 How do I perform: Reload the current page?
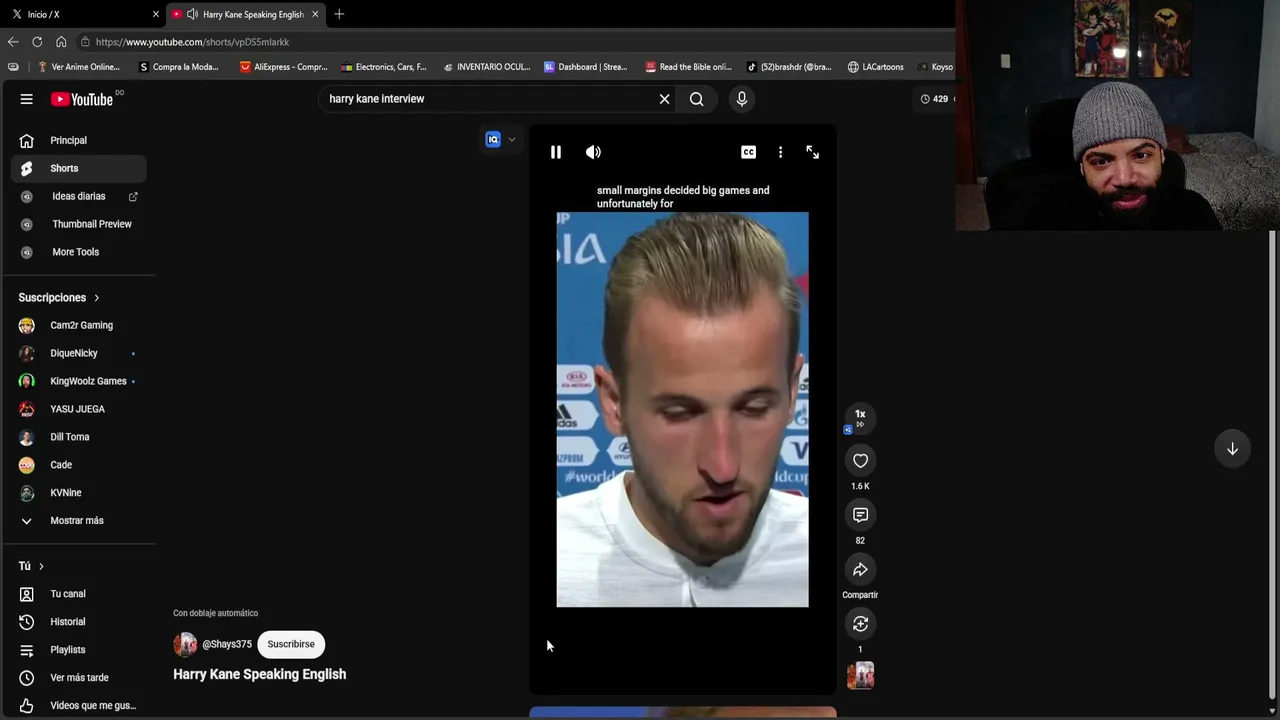(x=37, y=42)
